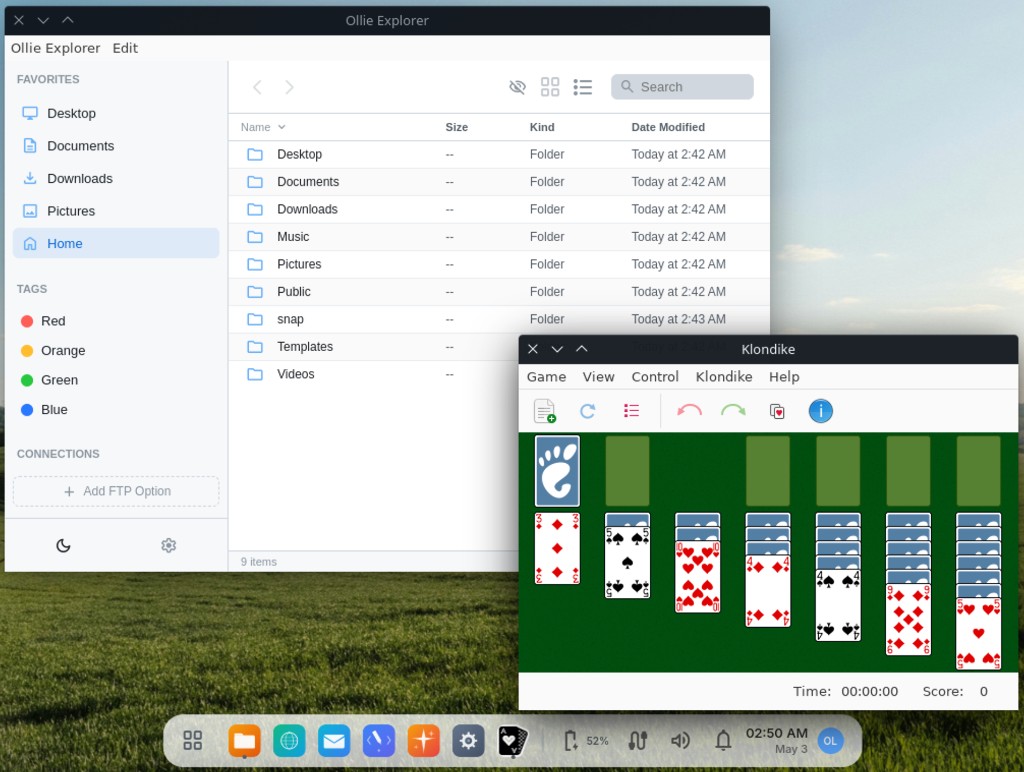Open the Control menu in Klondike
1024x772 pixels.
click(655, 377)
